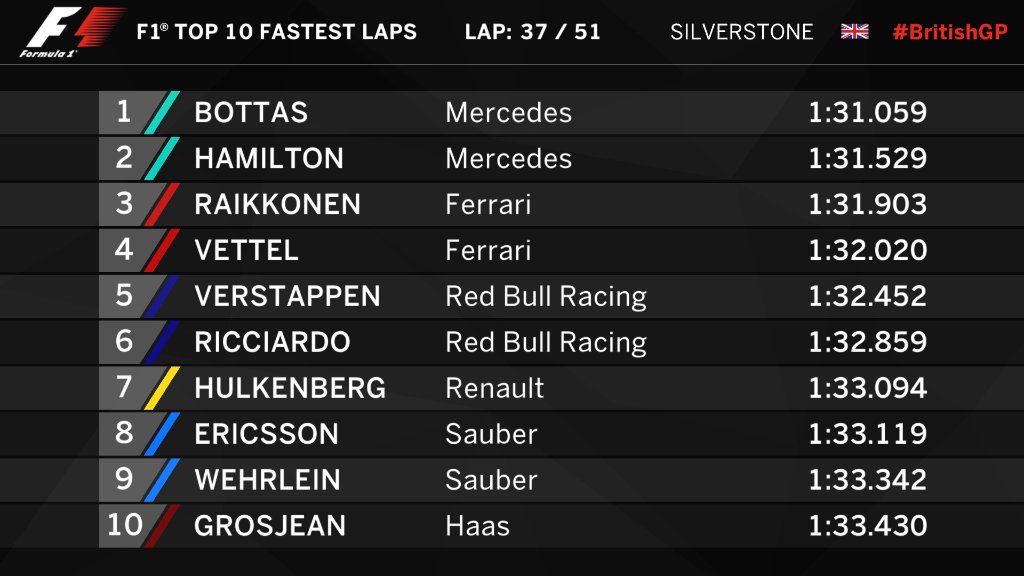The width and height of the screenshot is (1024, 576).
Task: Click the red Ferrari stripe beside Raikkonen
Action: (x=161, y=204)
